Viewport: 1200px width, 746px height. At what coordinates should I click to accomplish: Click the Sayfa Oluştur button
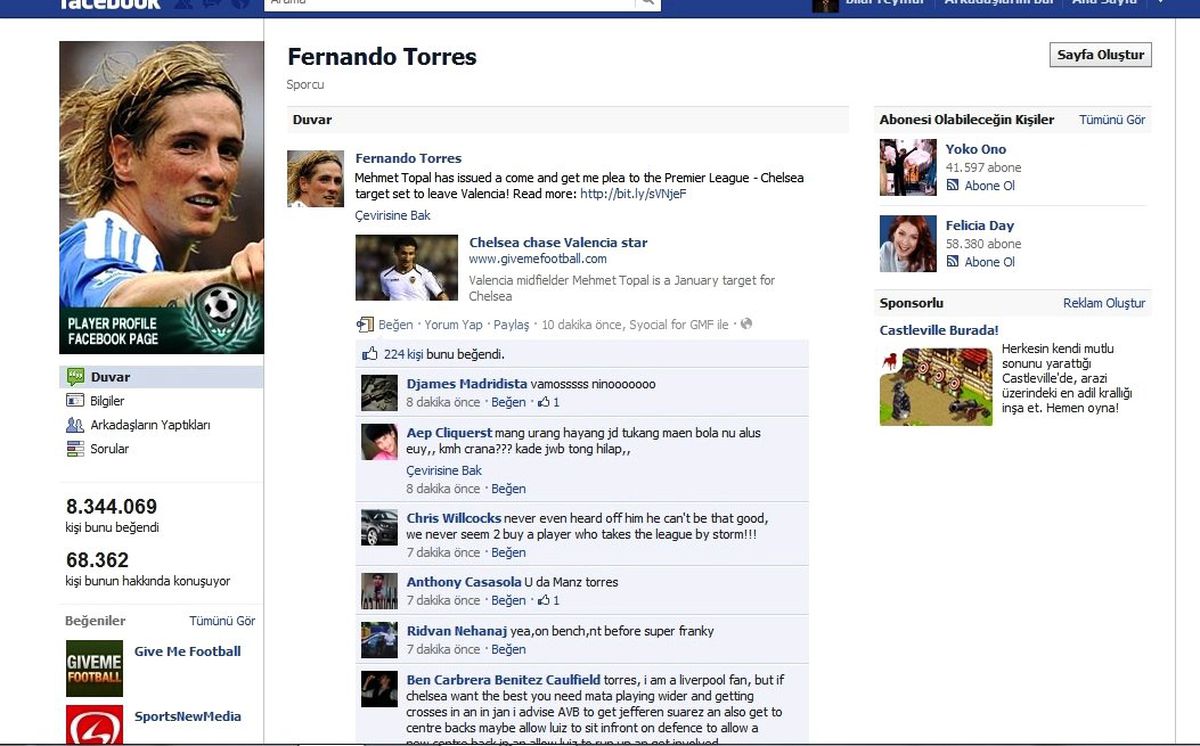[1100, 55]
